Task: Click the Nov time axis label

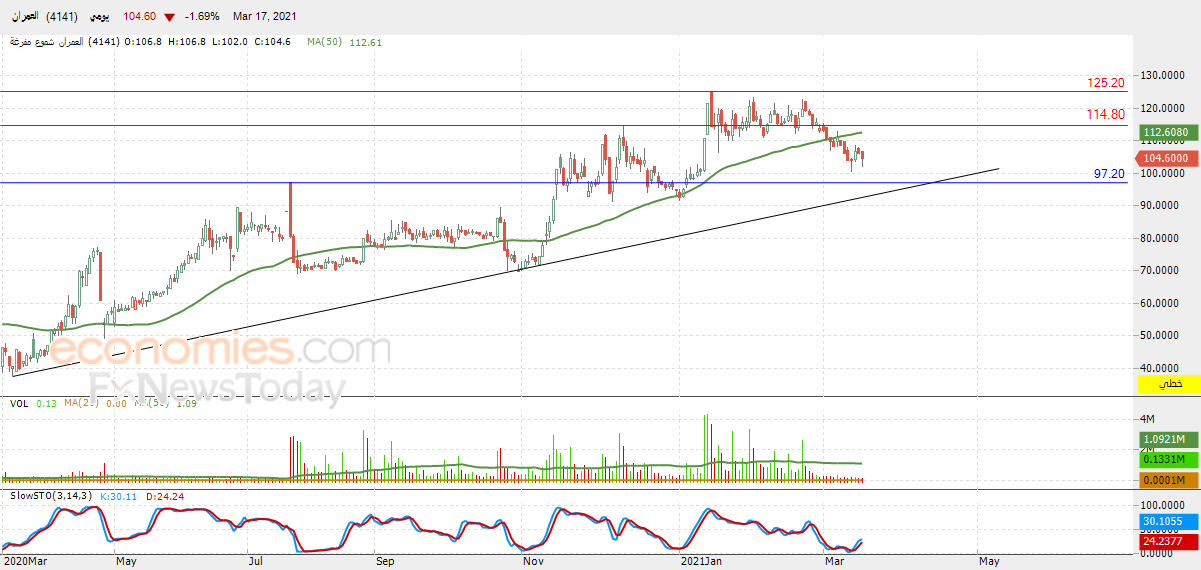Action: [x=534, y=561]
